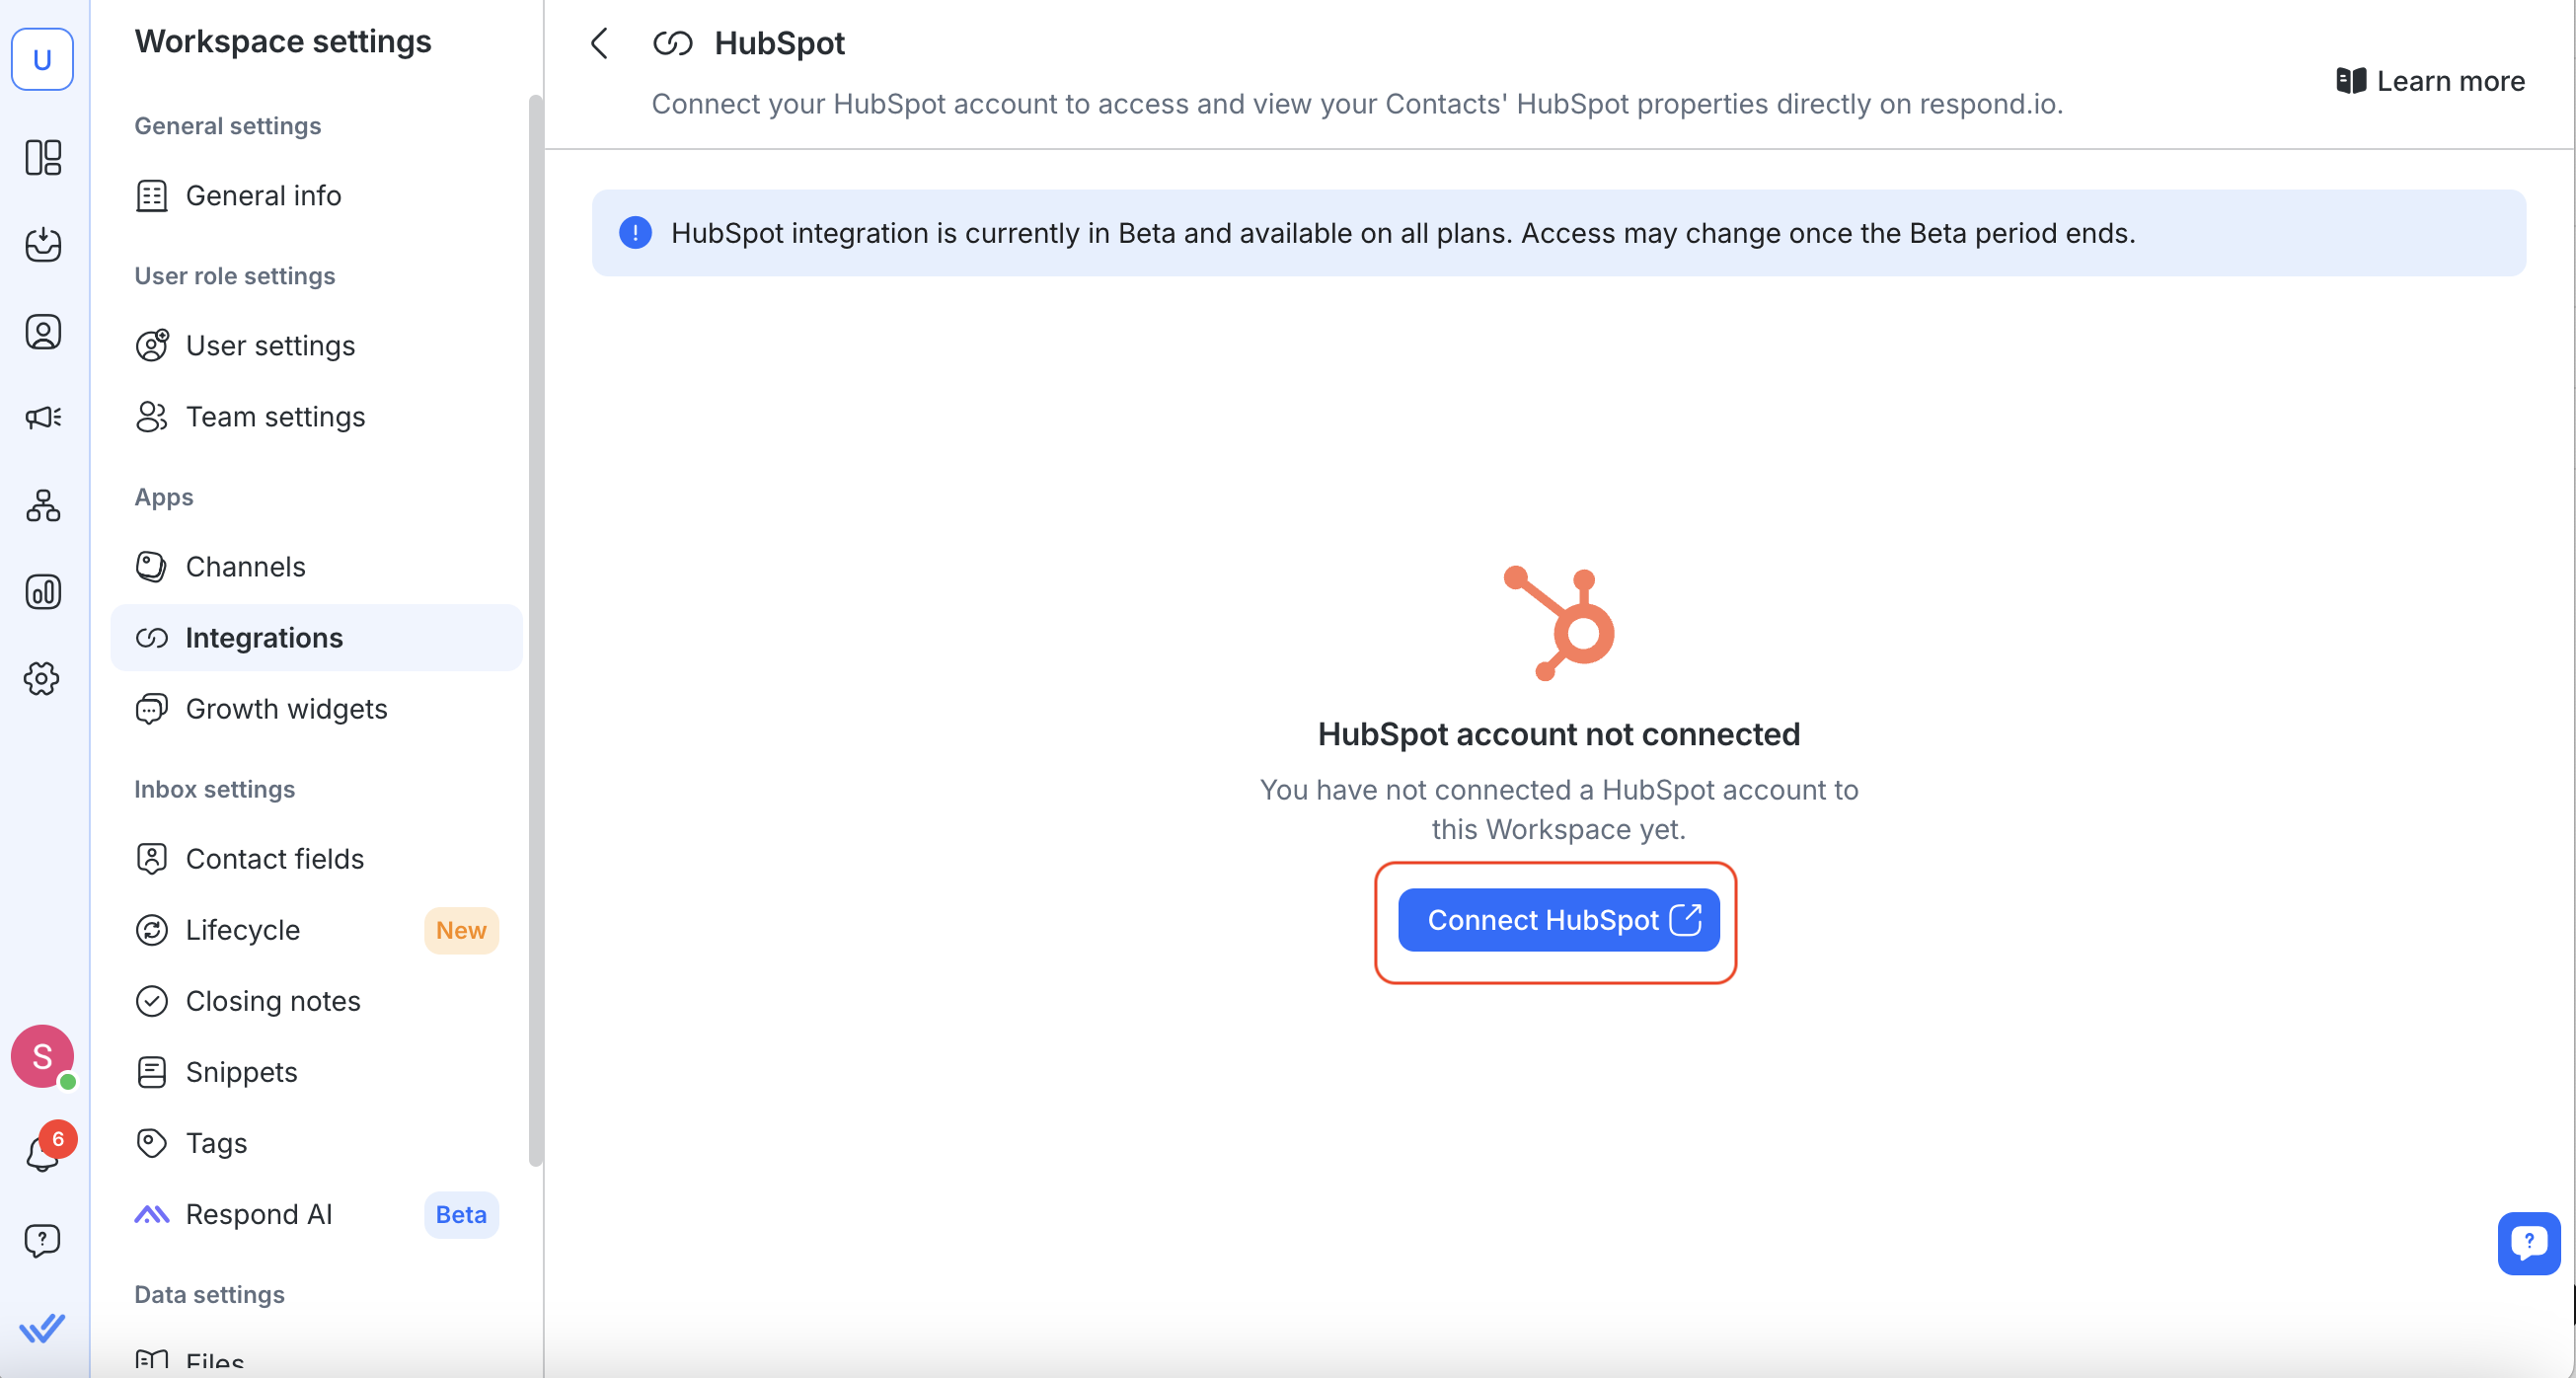Viewport: 2576px width, 1378px height.
Task: Open the Channels settings section
Action: (x=245, y=566)
